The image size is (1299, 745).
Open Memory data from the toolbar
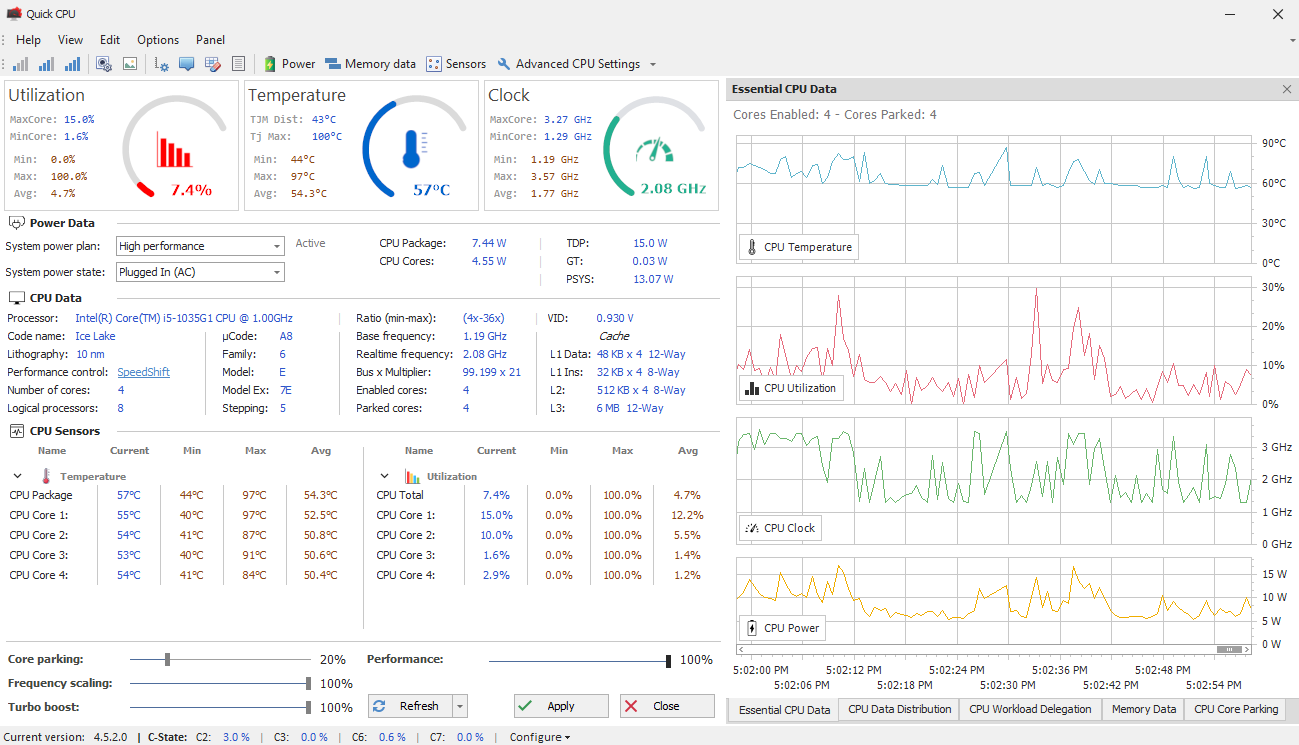coord(370,64)
